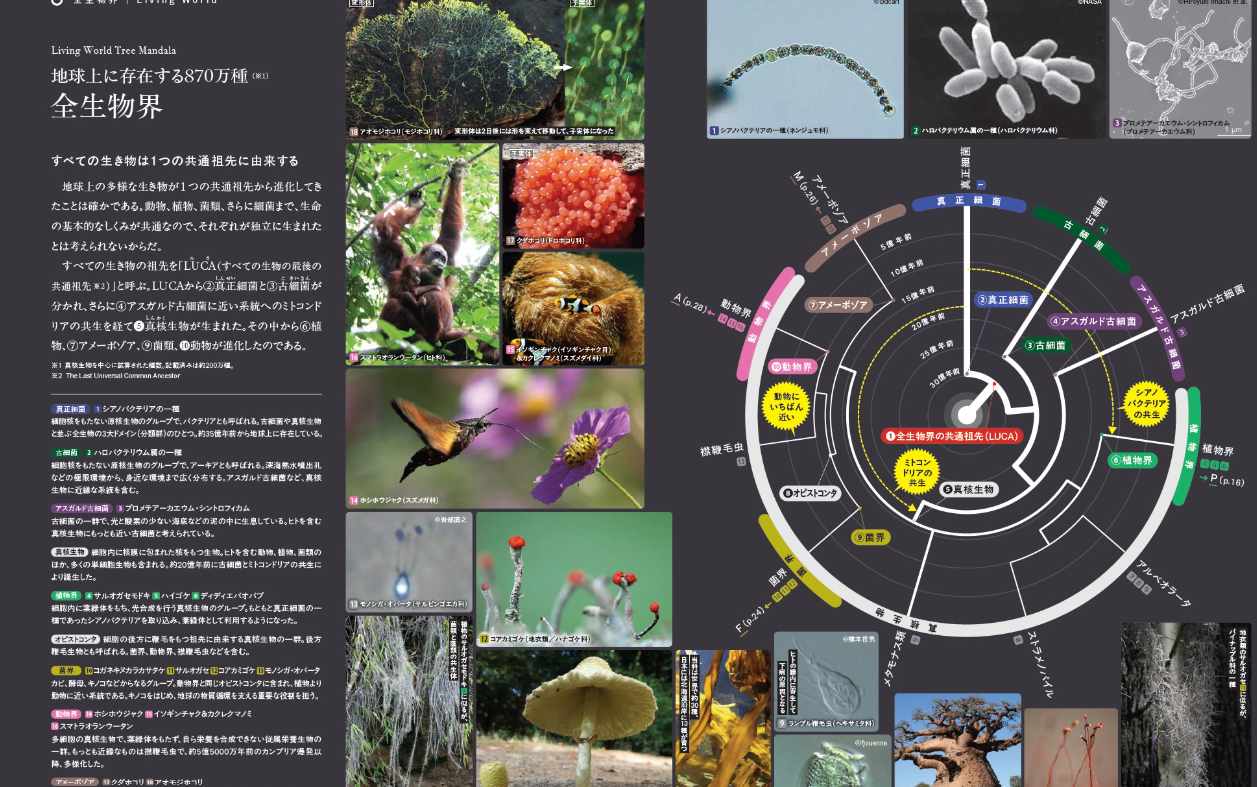Click the ランブル鞭毛虫 micrograph photo

pyautogui.click(x=826, y=681)
